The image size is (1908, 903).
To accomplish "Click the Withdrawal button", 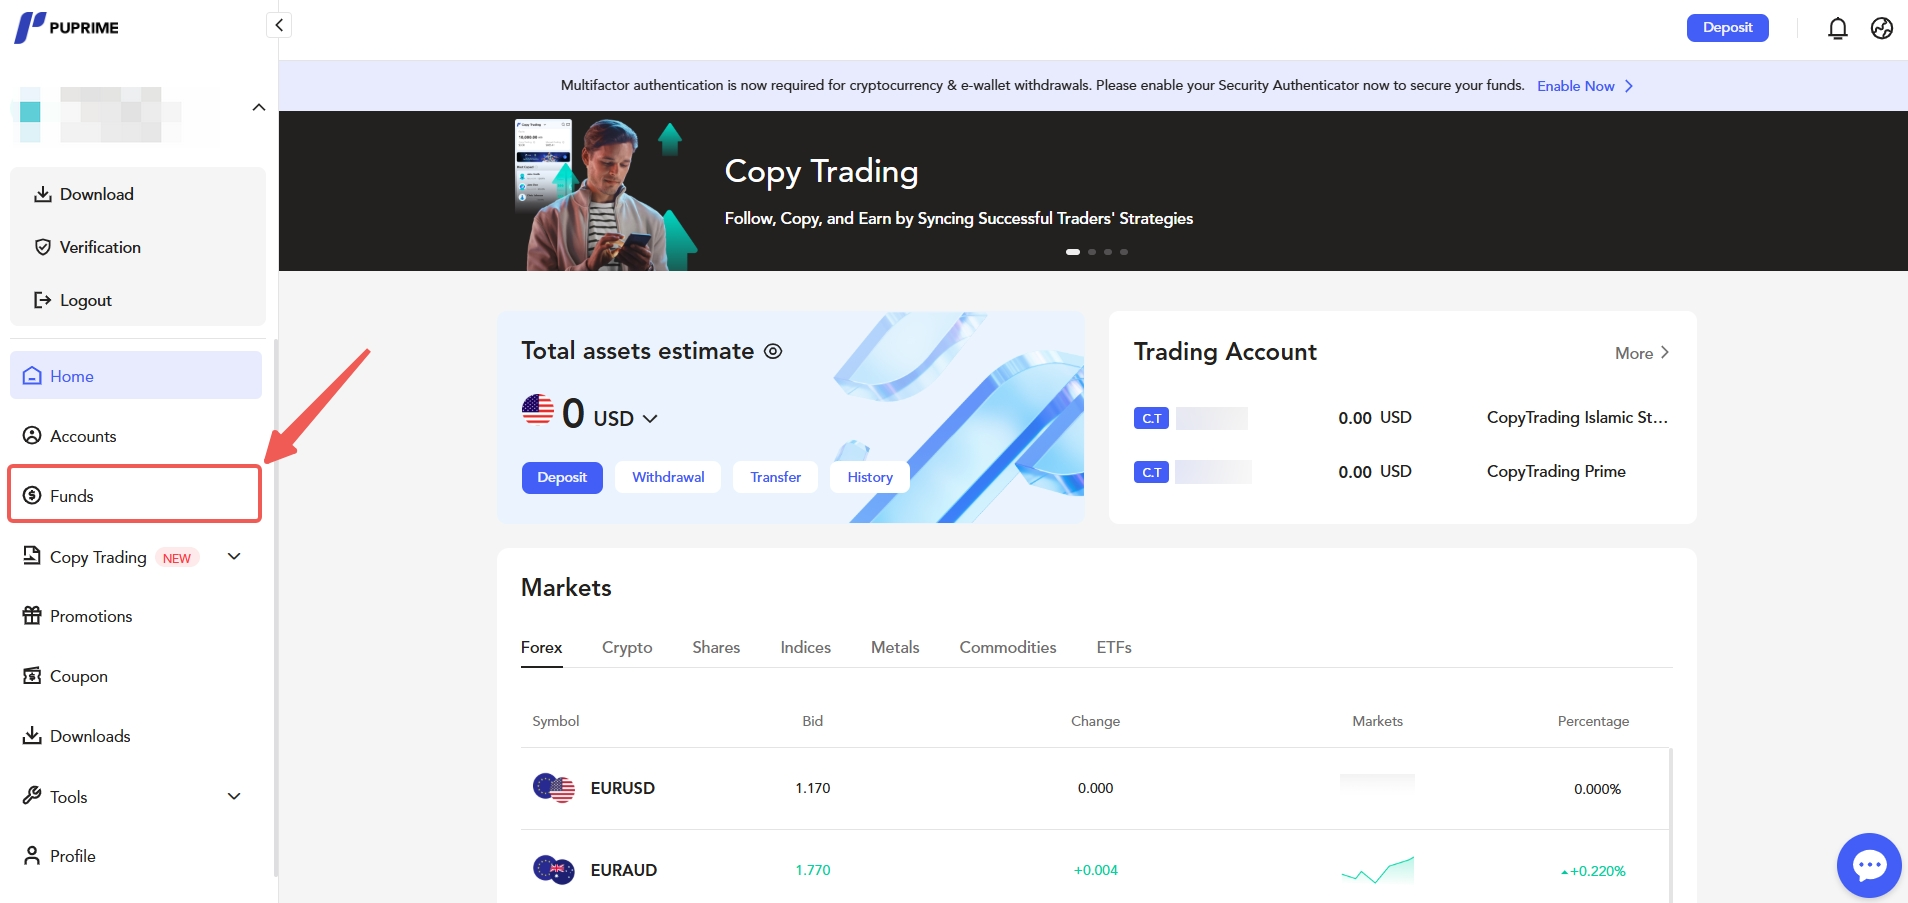I will (668, 477).
